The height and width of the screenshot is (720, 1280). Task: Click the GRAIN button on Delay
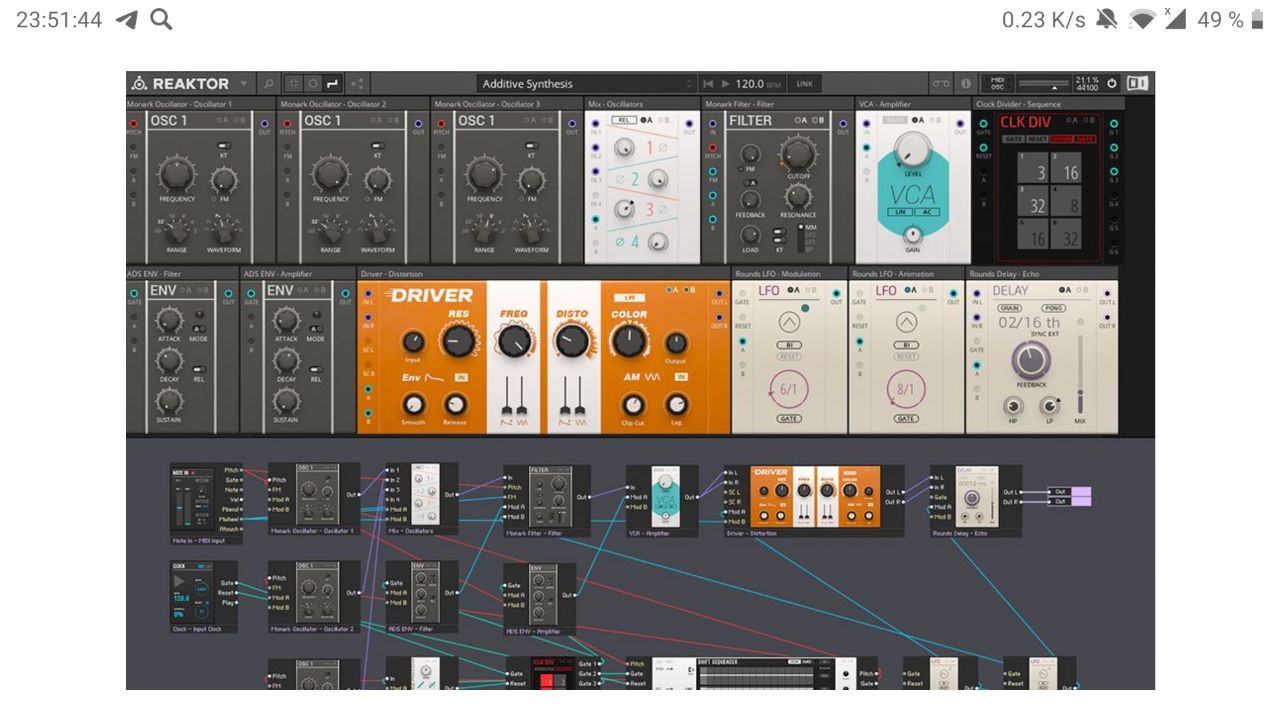tap(1011, 308)
